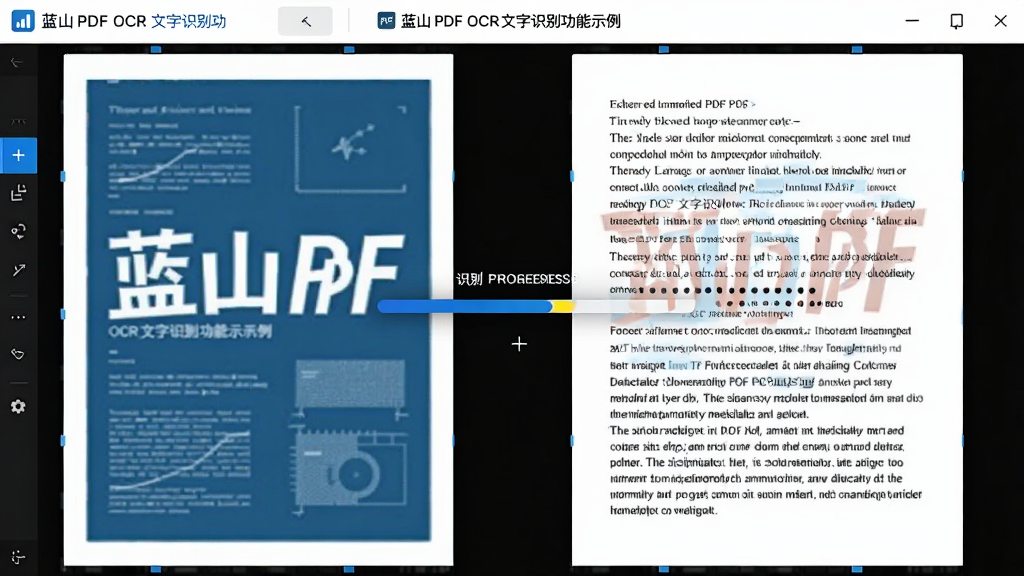Close the application window
The width and height of the screenshot is (1024, 576).
1000,21
